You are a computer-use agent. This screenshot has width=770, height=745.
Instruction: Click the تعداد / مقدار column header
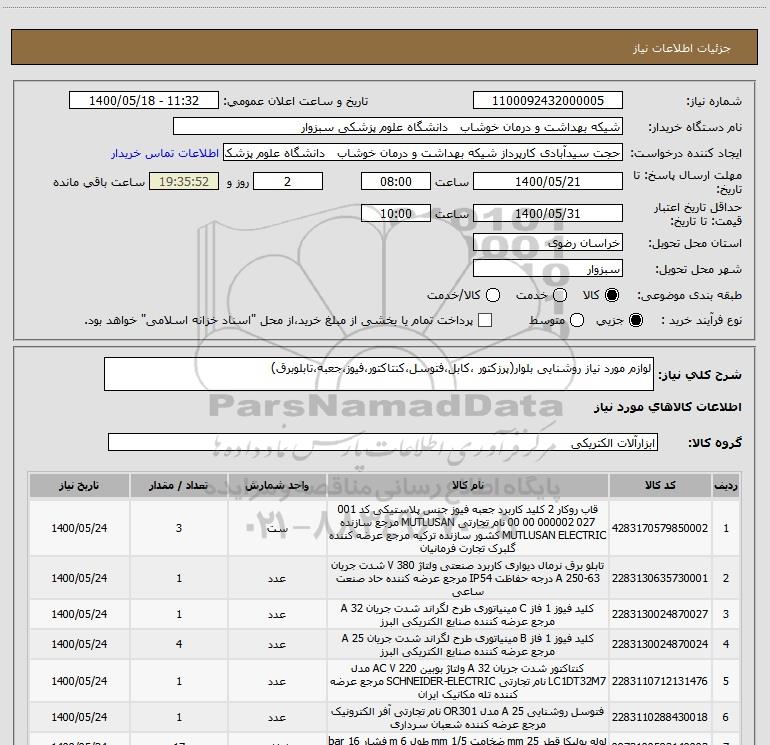pos(179,486)
